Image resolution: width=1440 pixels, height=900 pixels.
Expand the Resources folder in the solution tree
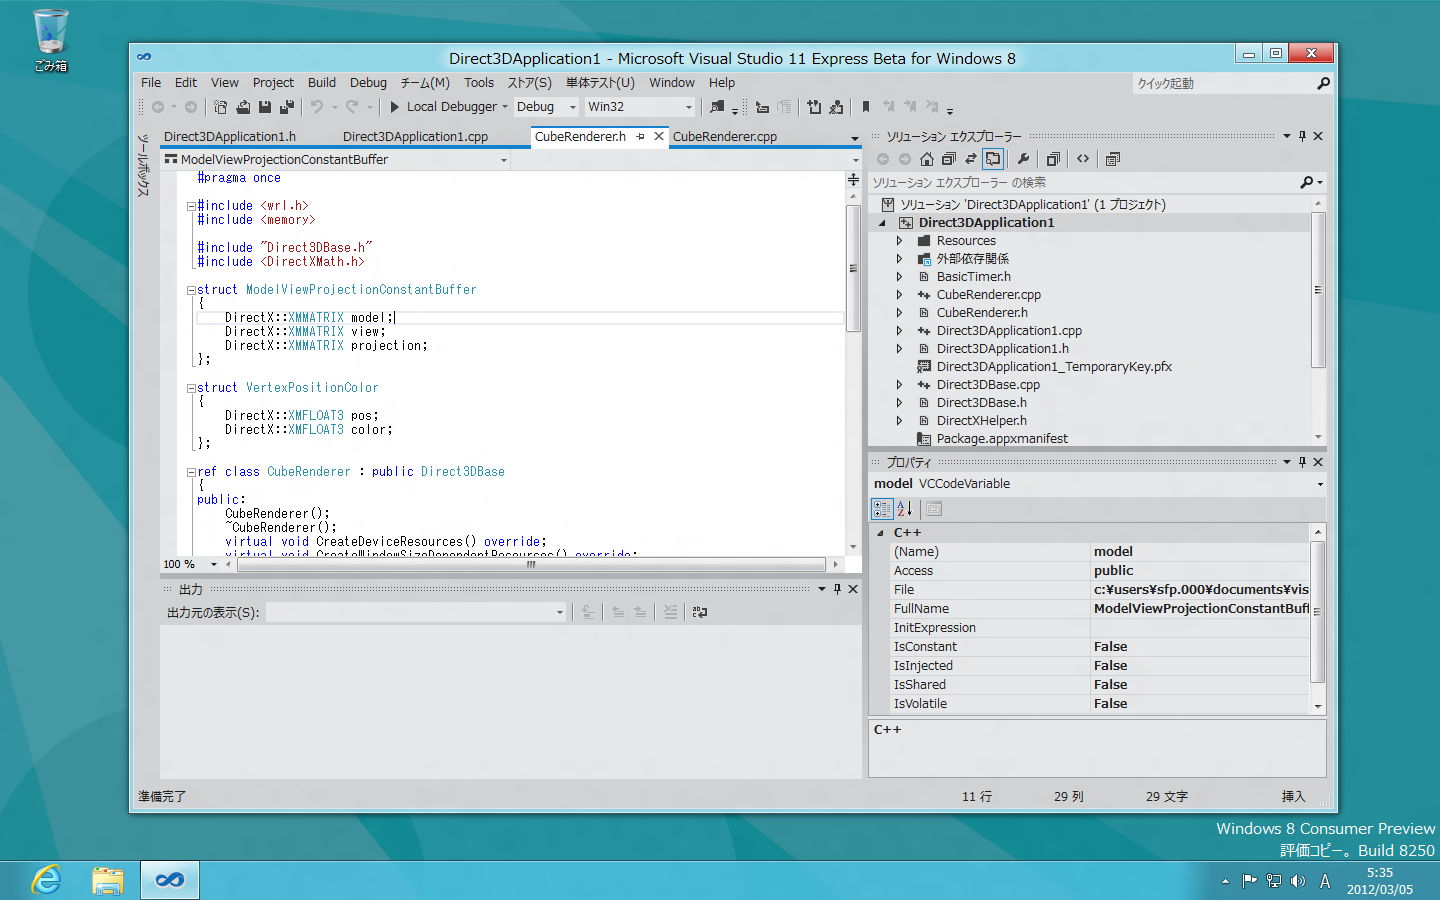(x=900, y=241)
